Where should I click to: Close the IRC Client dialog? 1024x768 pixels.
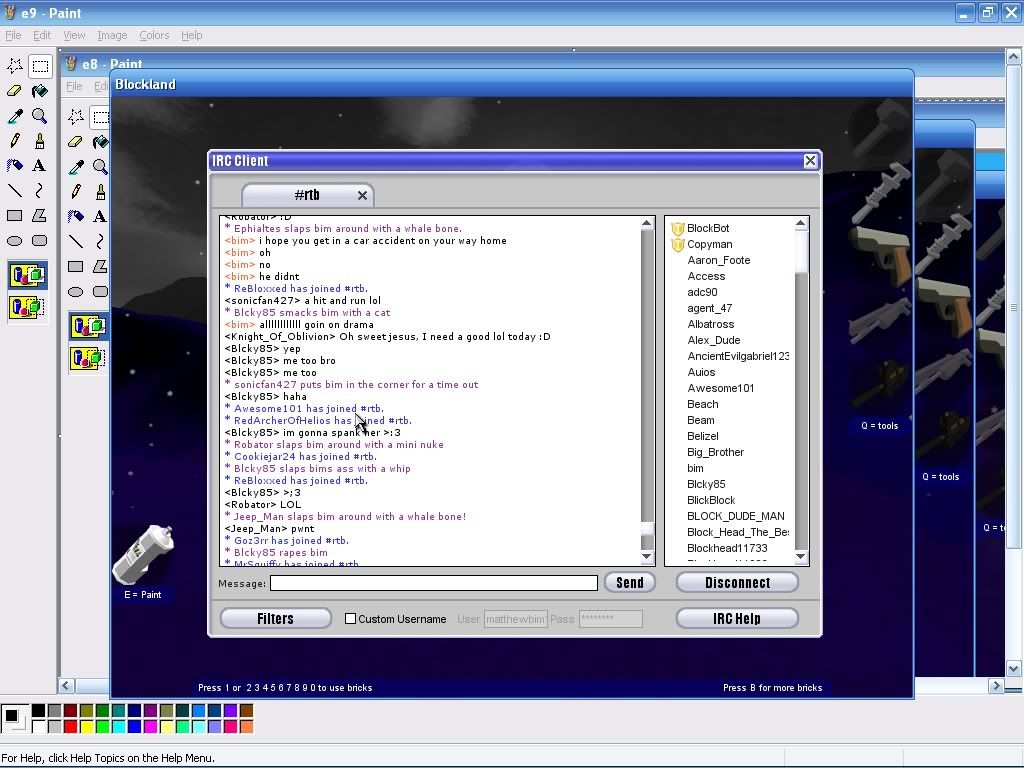[x=810, y=161]
